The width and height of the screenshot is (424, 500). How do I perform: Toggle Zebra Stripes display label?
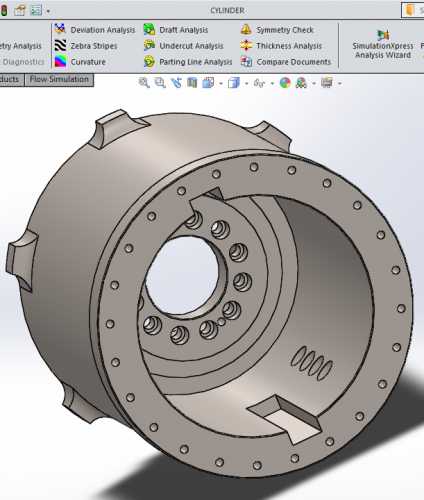(x=94, y=46)
